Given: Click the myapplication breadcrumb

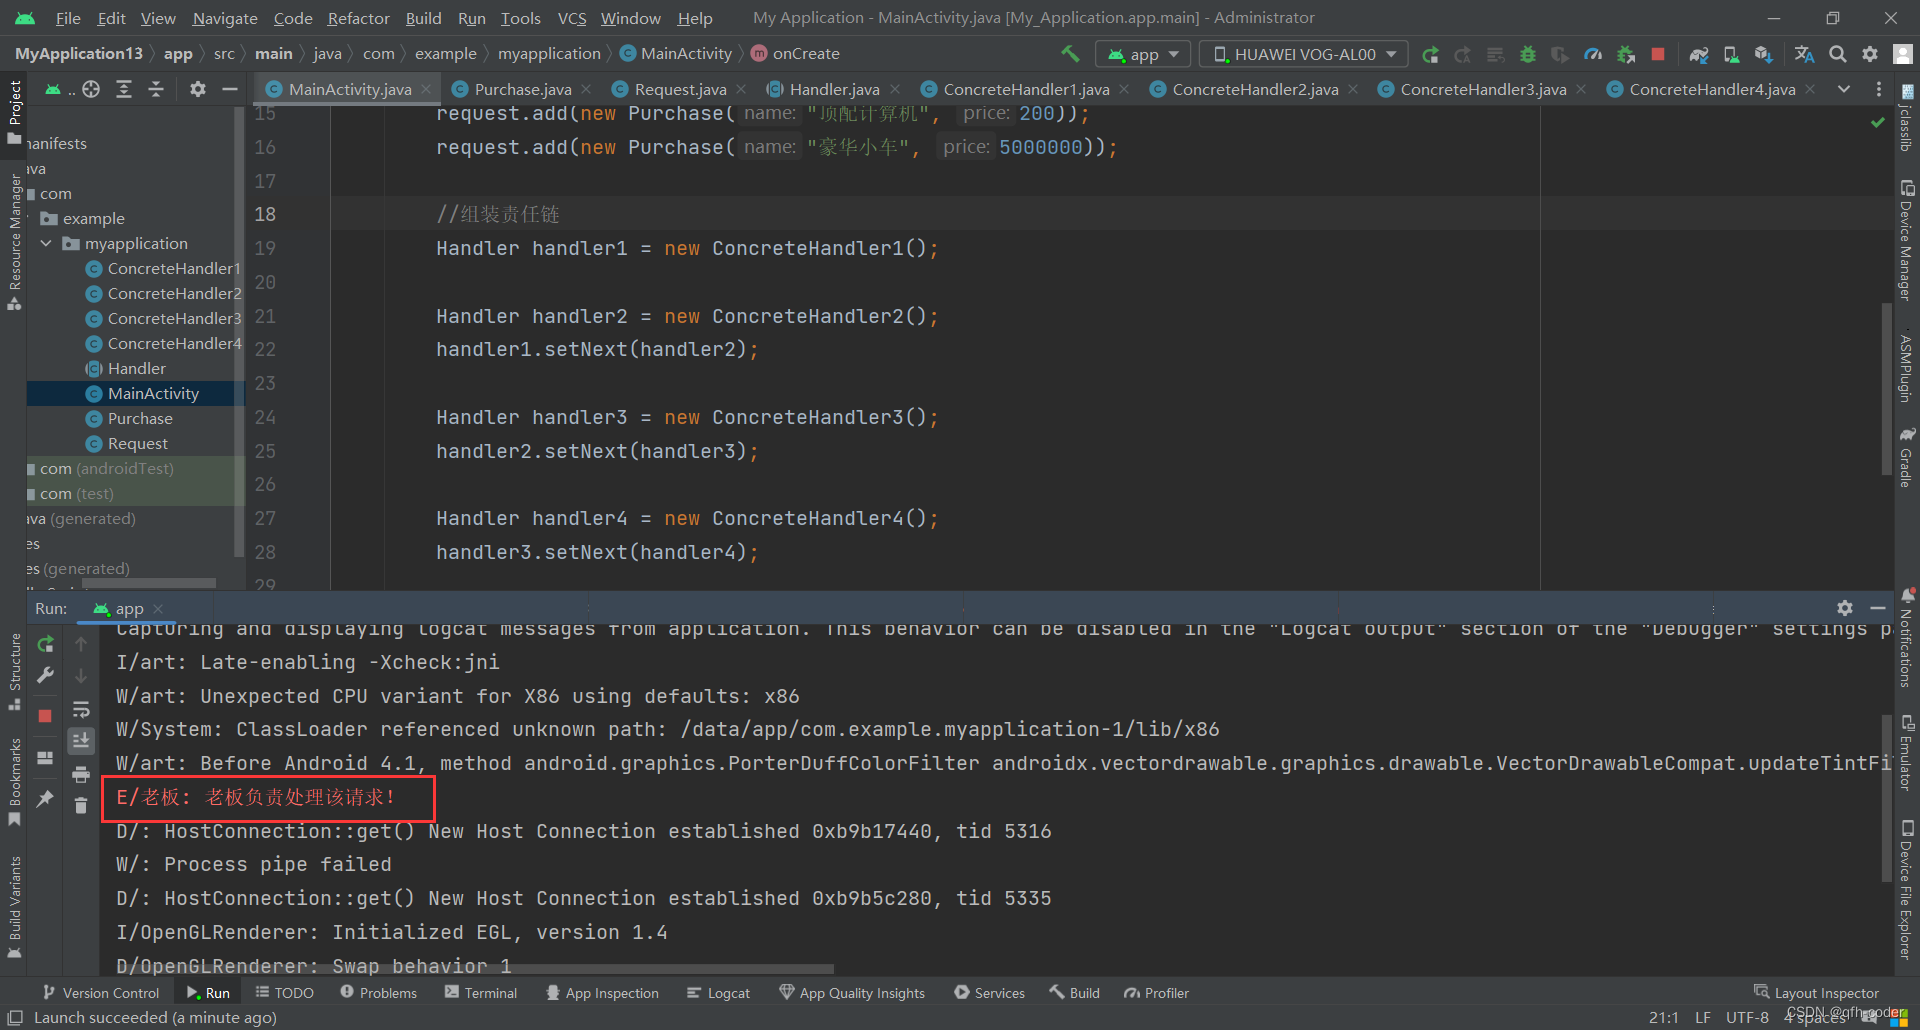Looking at the screenshot, I should click(x=549, y=54).
